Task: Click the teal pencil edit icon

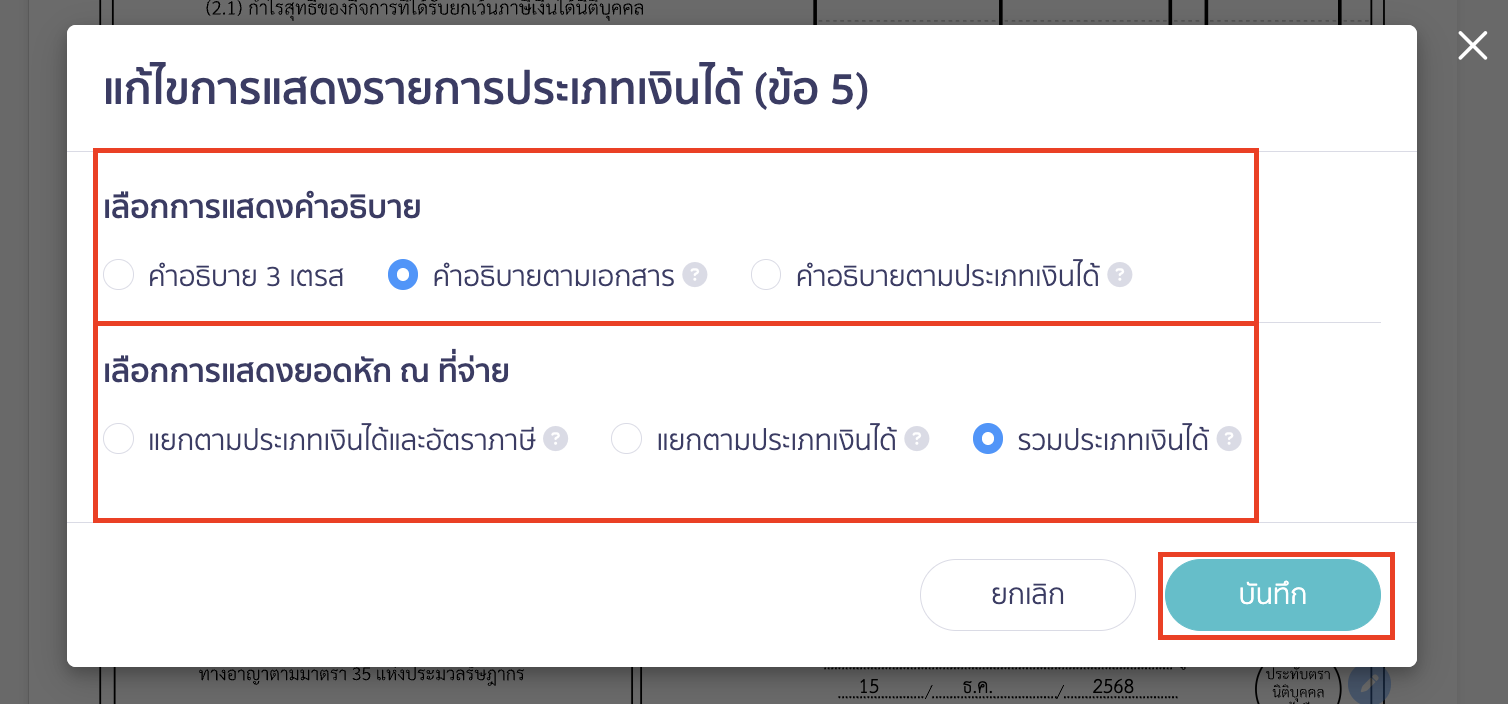Action: coord(1369,683)
